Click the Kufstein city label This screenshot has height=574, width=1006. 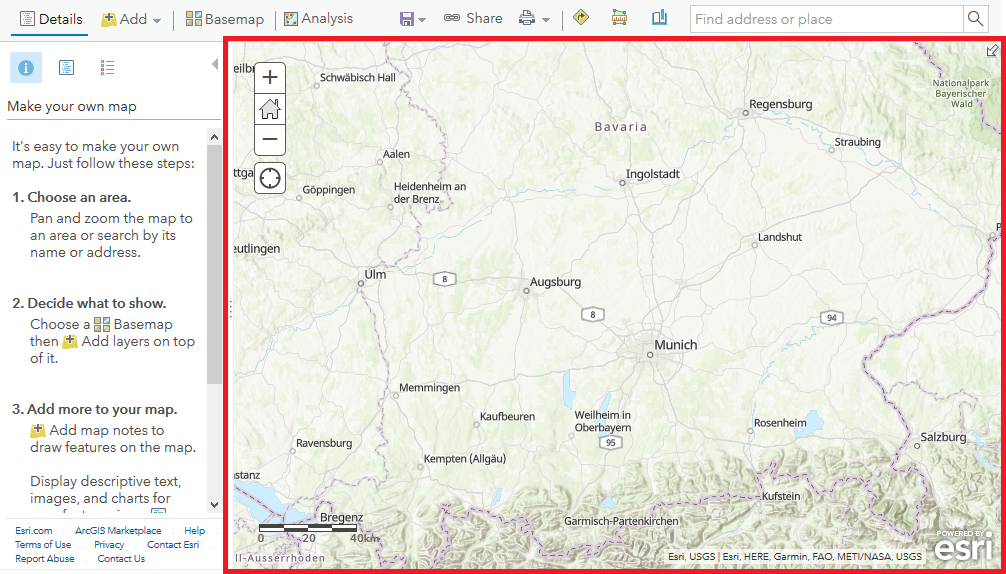[781, 496]
